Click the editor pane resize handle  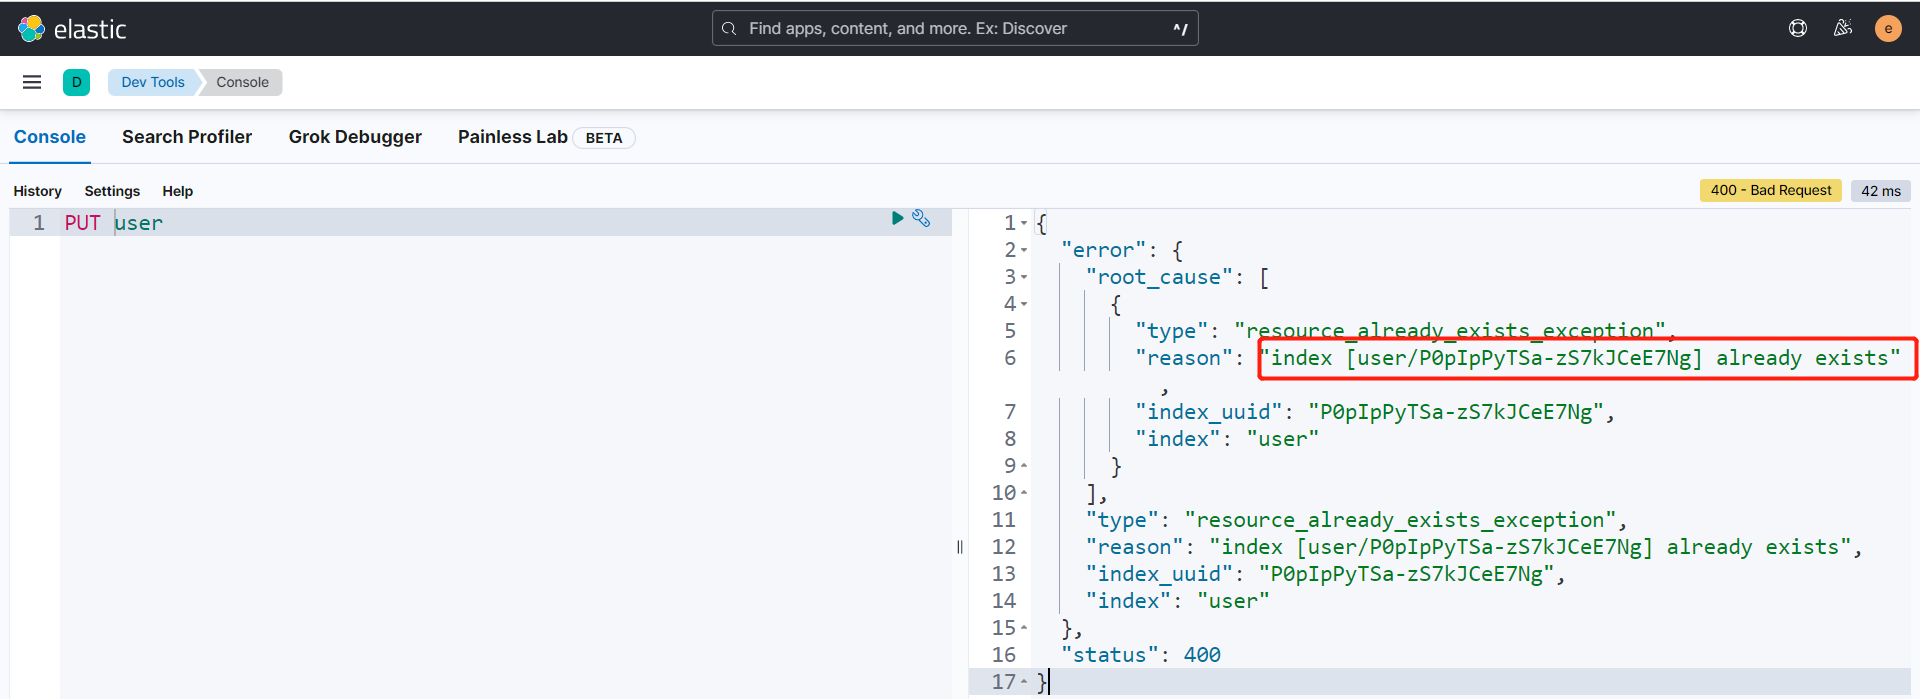click(960, 547)
